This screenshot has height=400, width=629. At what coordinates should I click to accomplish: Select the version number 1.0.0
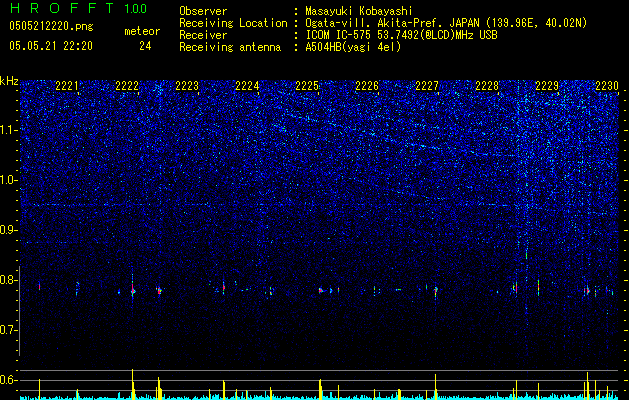135,8
